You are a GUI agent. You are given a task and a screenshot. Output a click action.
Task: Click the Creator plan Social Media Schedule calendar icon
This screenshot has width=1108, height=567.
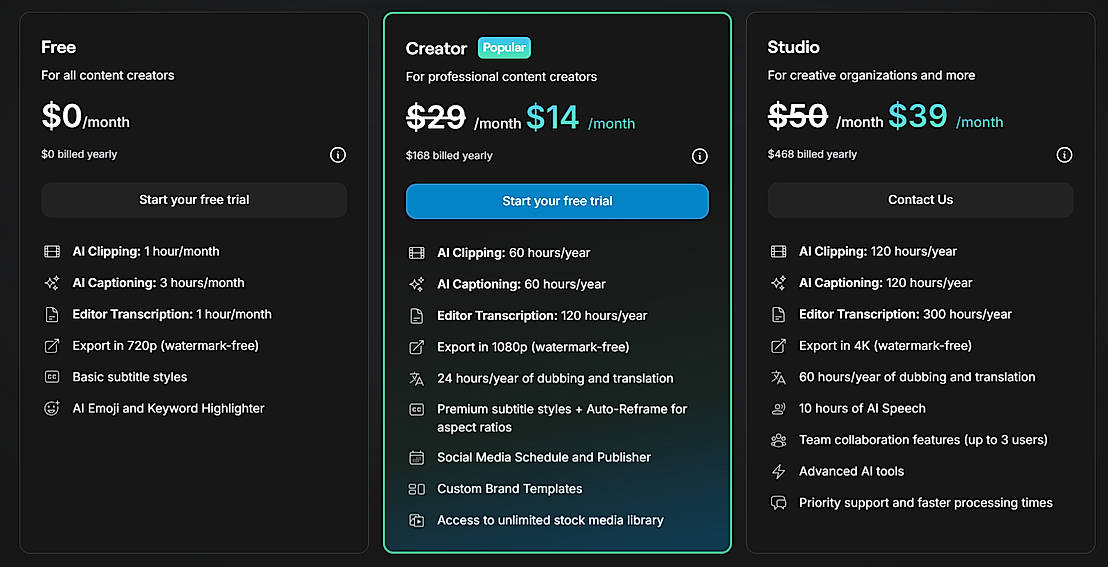tap(417, 457)
